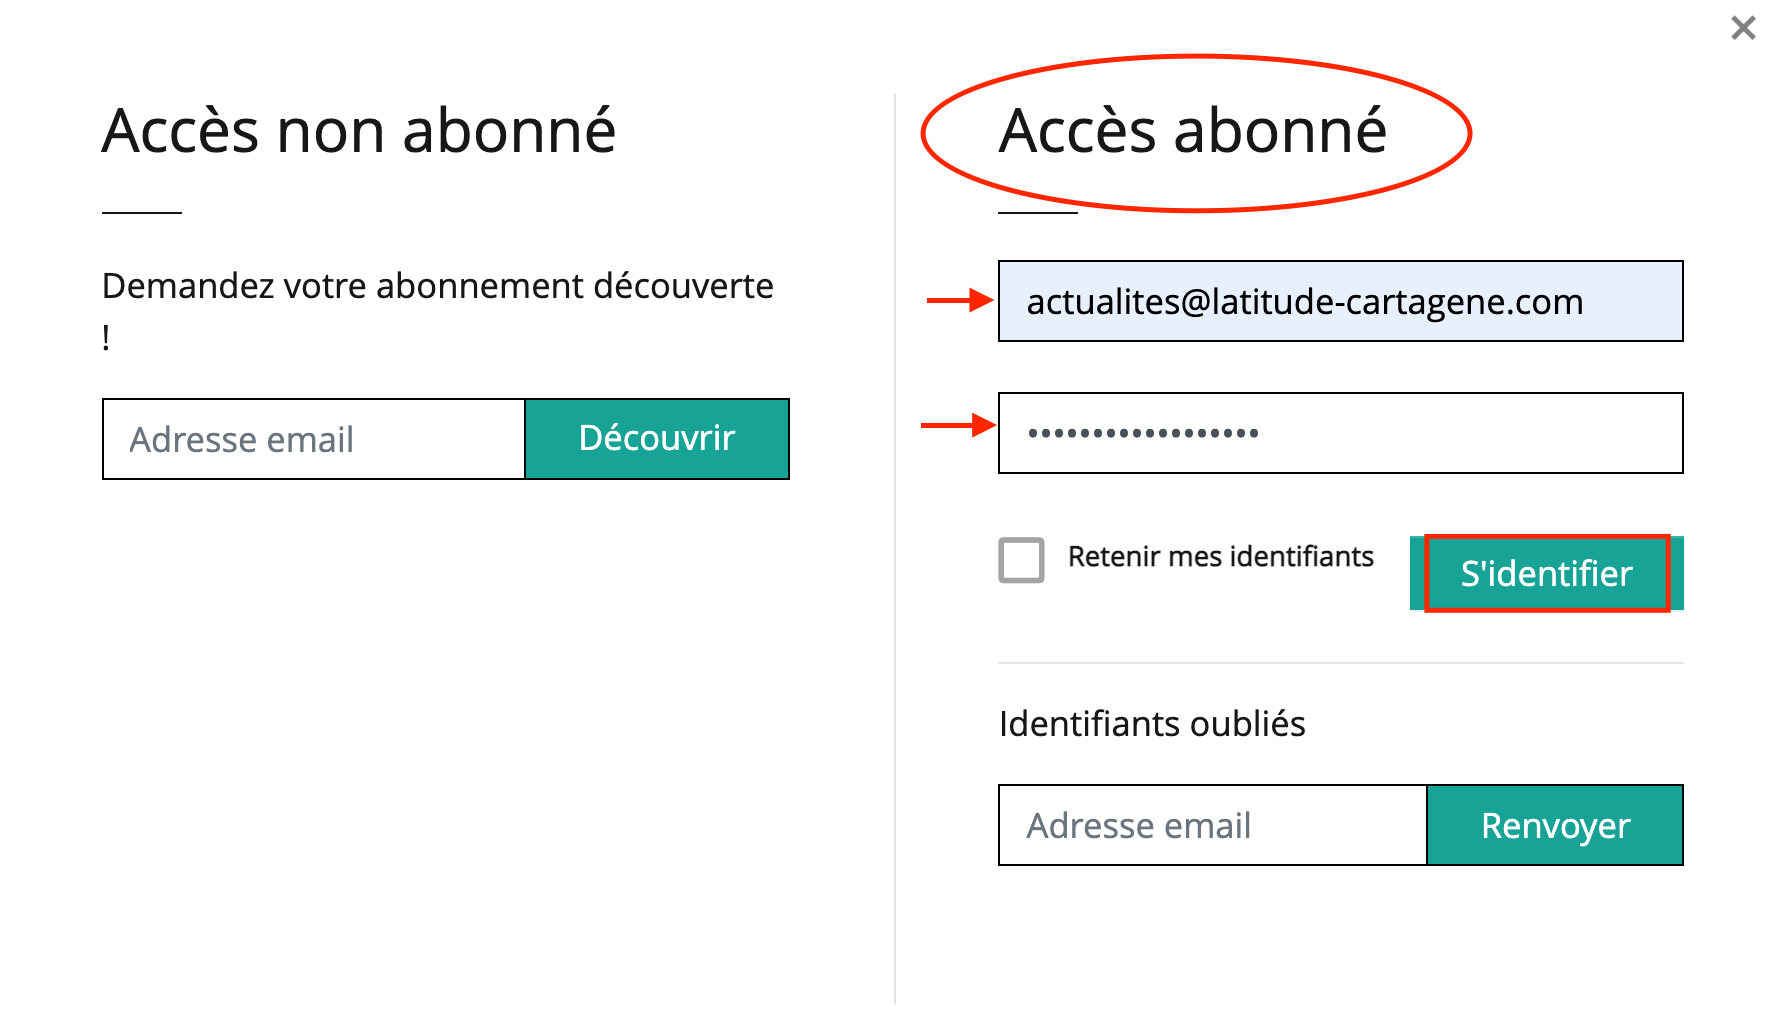Click the Accès non abonné heading
The width and height of the screenshot is (1784, 1032).
[x=359, y=131]
